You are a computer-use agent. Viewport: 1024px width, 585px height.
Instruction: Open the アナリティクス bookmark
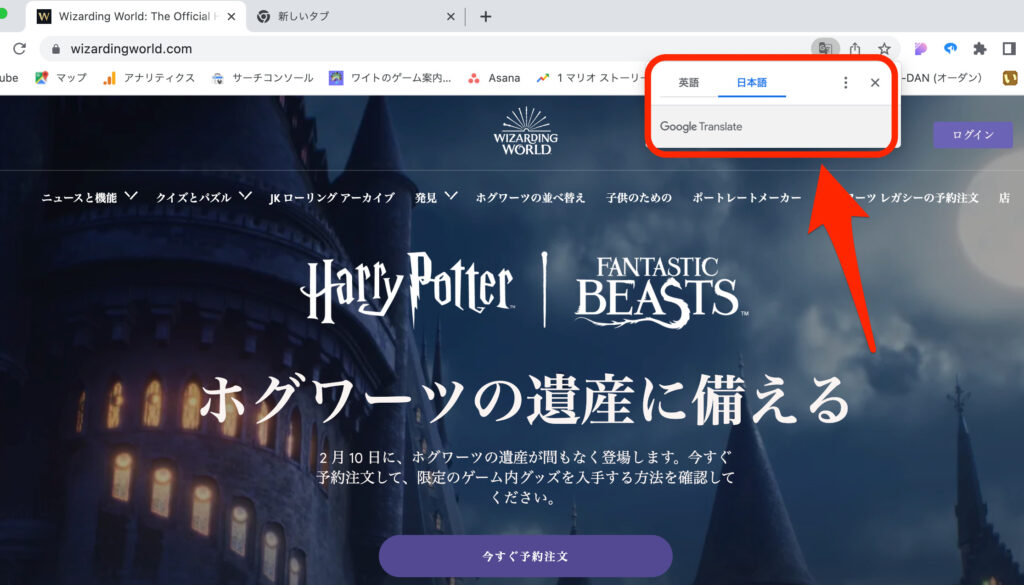(149, 78)
